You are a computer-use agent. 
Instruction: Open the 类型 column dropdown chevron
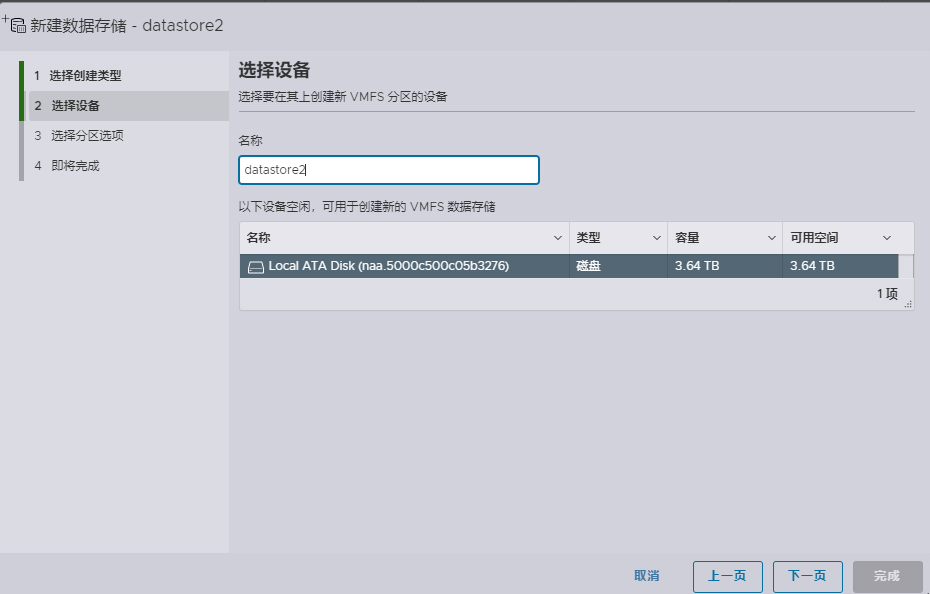coord(657,238)
